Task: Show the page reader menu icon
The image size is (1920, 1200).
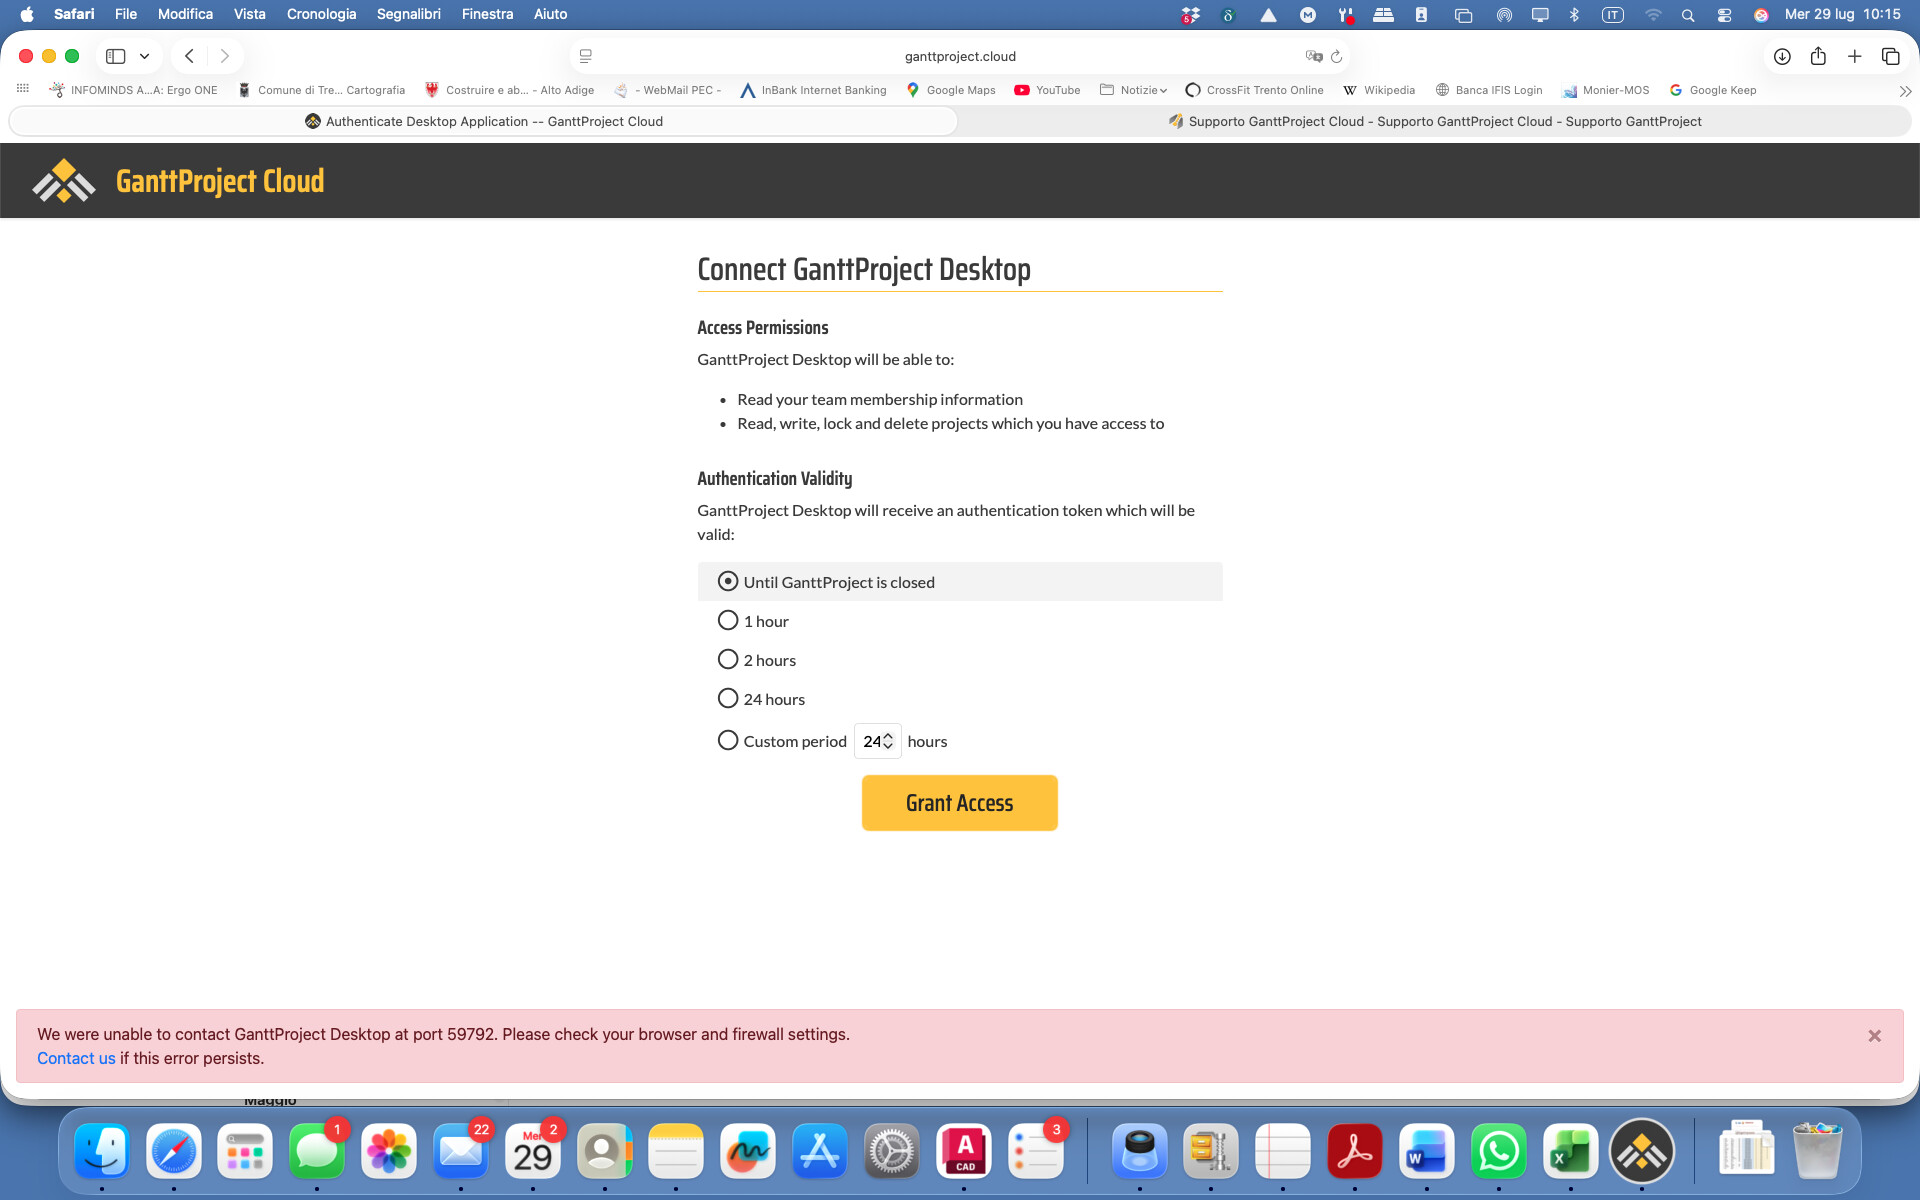Action: pyautogui.click(x=586, y=57)
